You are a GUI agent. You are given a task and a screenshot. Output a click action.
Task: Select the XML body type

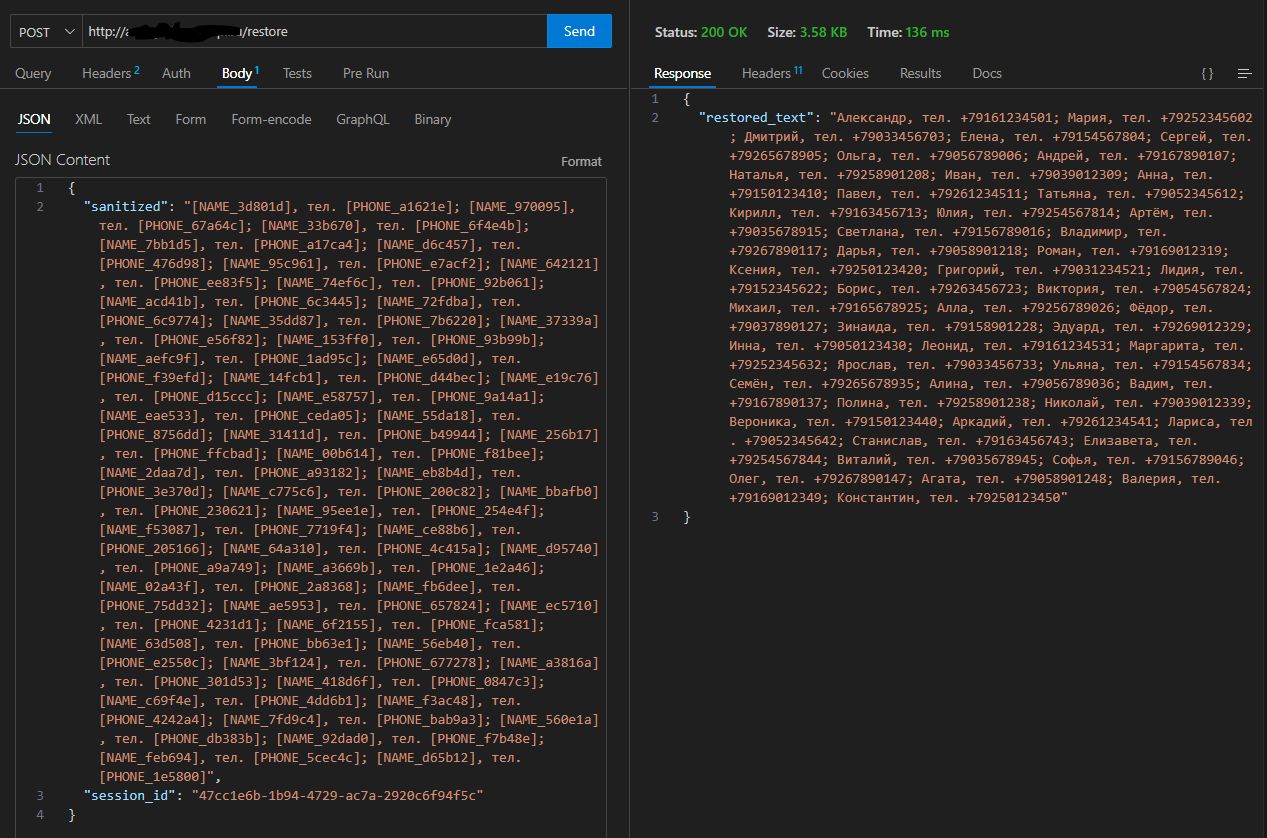coord(88,120)
